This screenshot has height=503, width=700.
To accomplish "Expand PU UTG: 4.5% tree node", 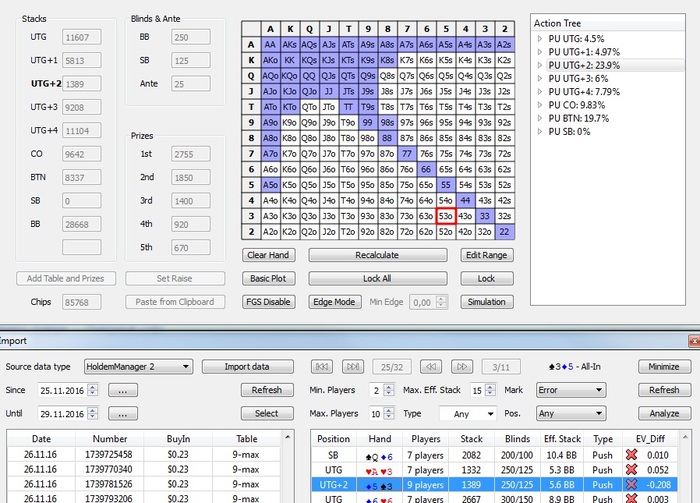I will click(540, 39).
